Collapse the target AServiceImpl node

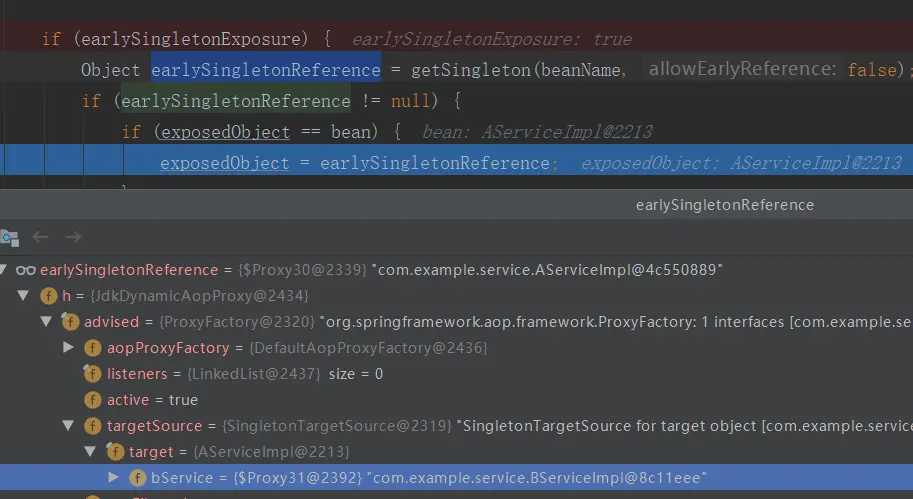tap(90, 451)
